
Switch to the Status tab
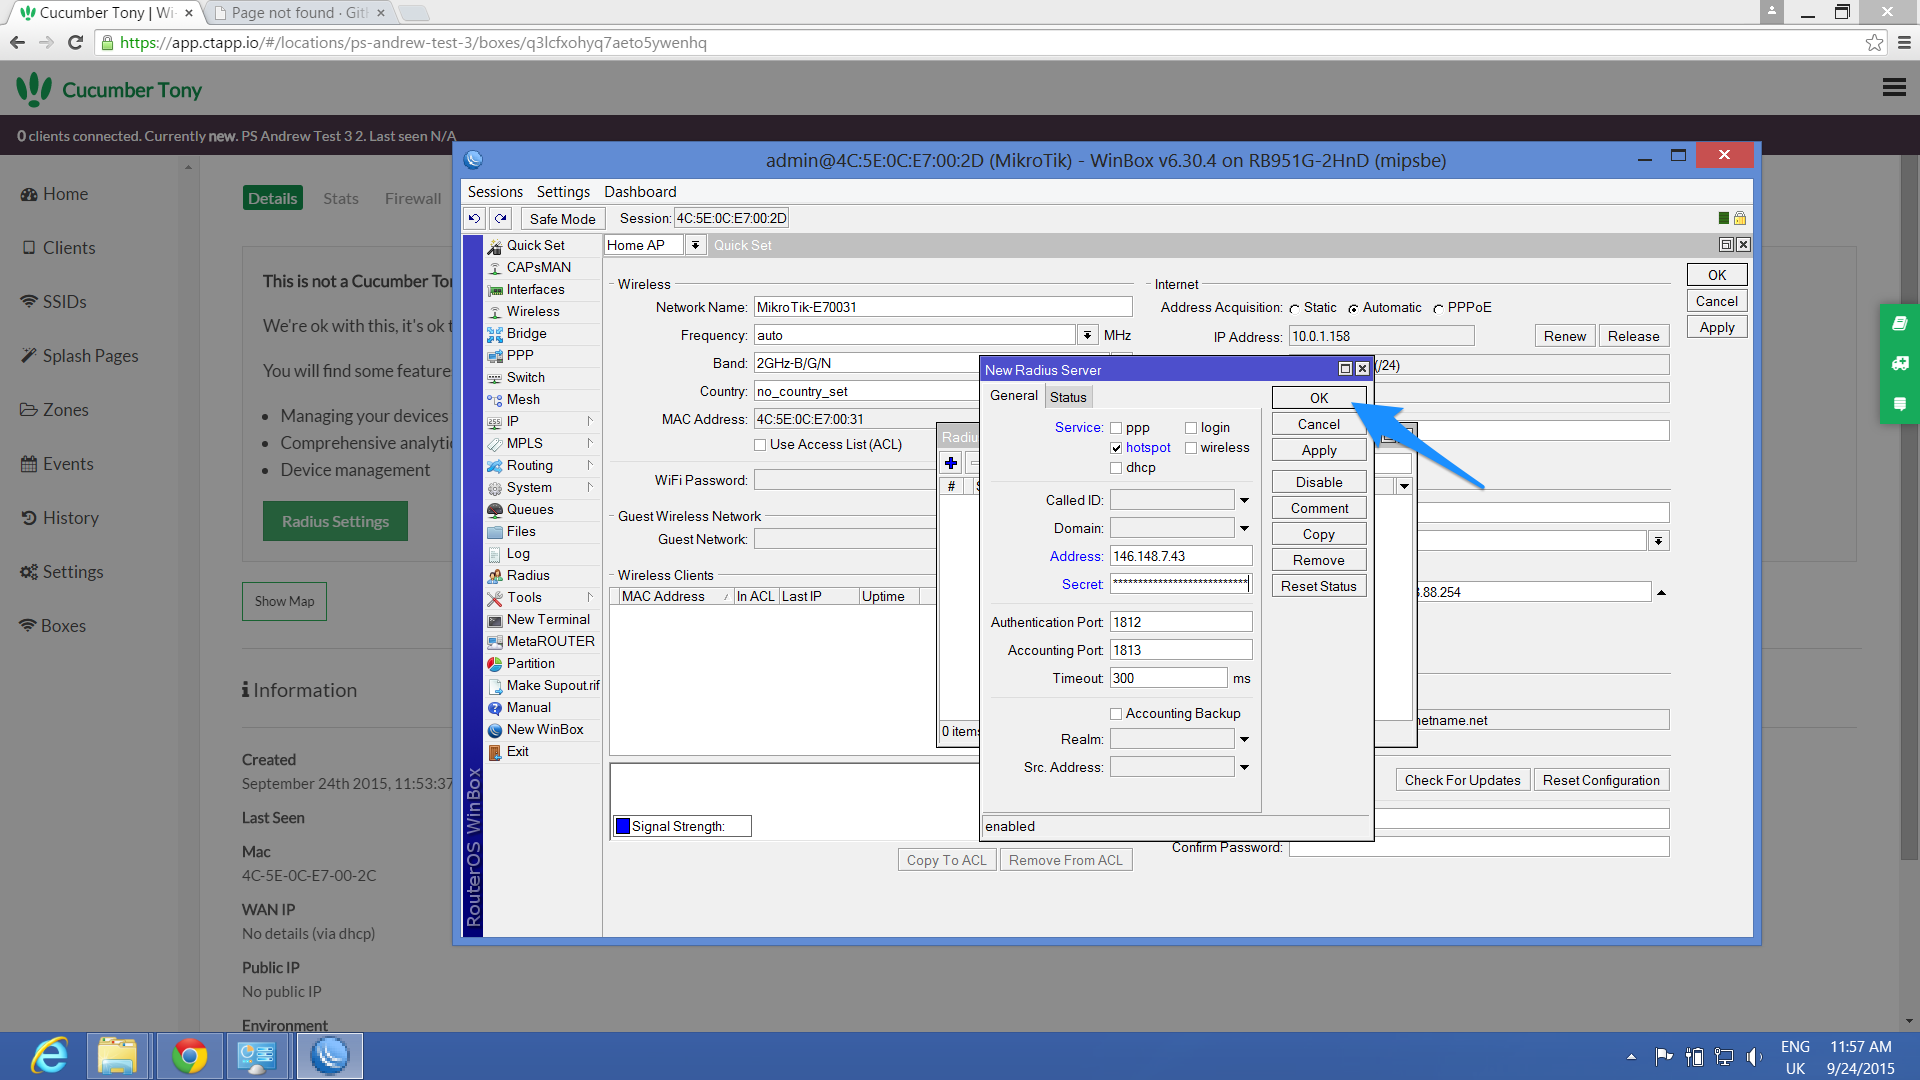(x=1068, y=397)
